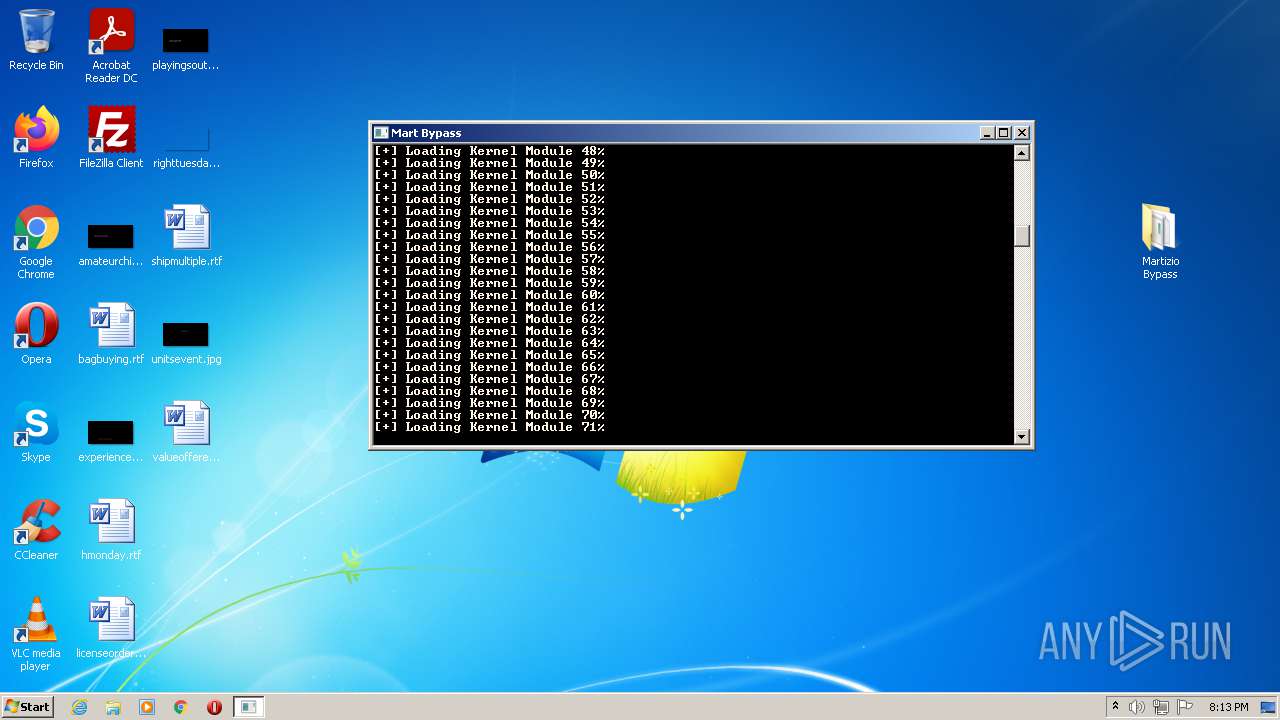Click the 'Loading Kernel Module 48%' line
The height and width of the screenshot is (720, 1280).
pos(489,151)
